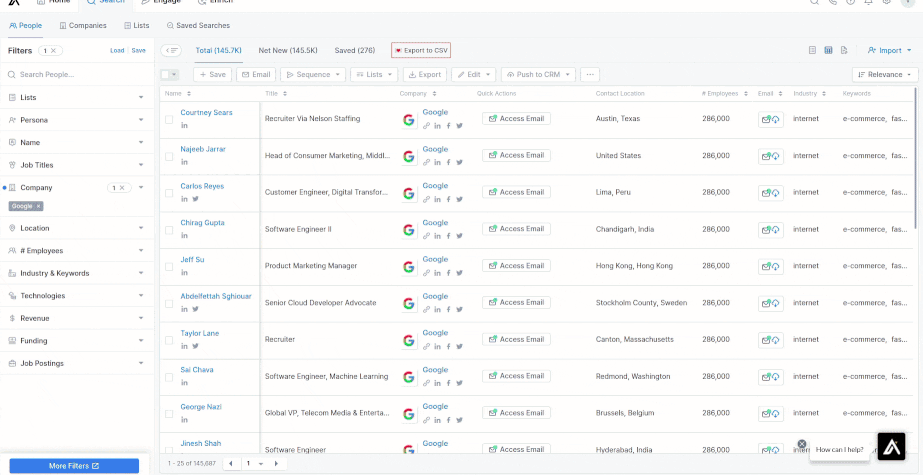Select the Jeff Su row checkbox

[x=169, y=267]
